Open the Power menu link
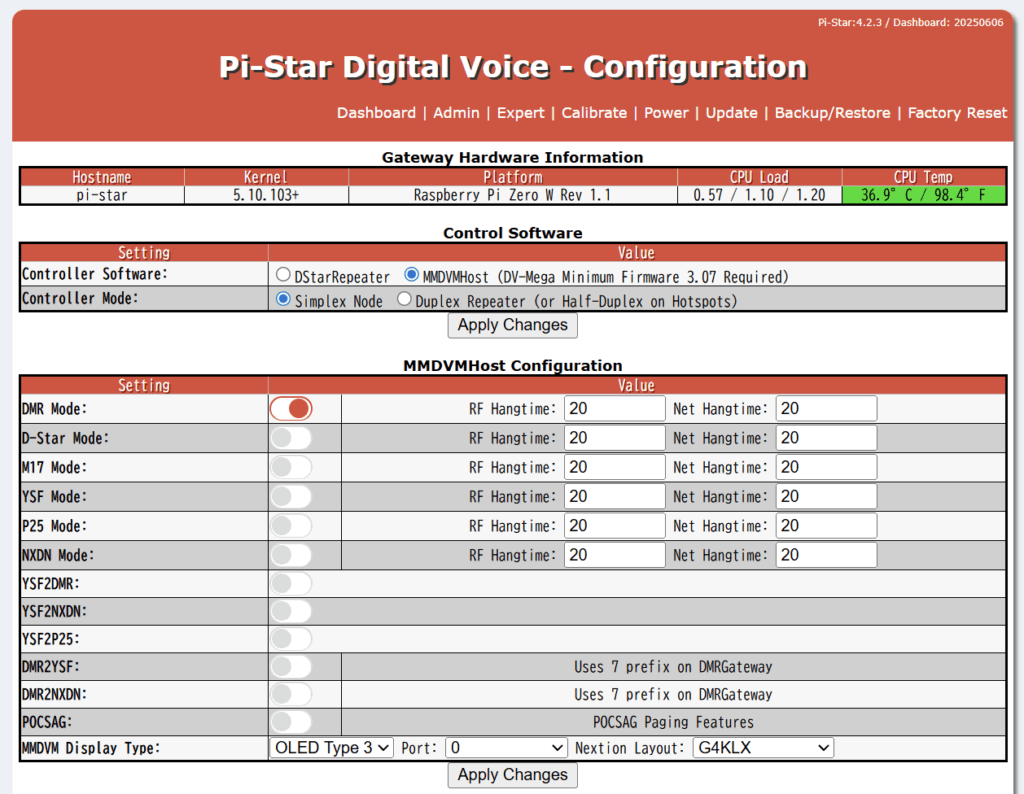1024x794 pixels. pos(666,113)
